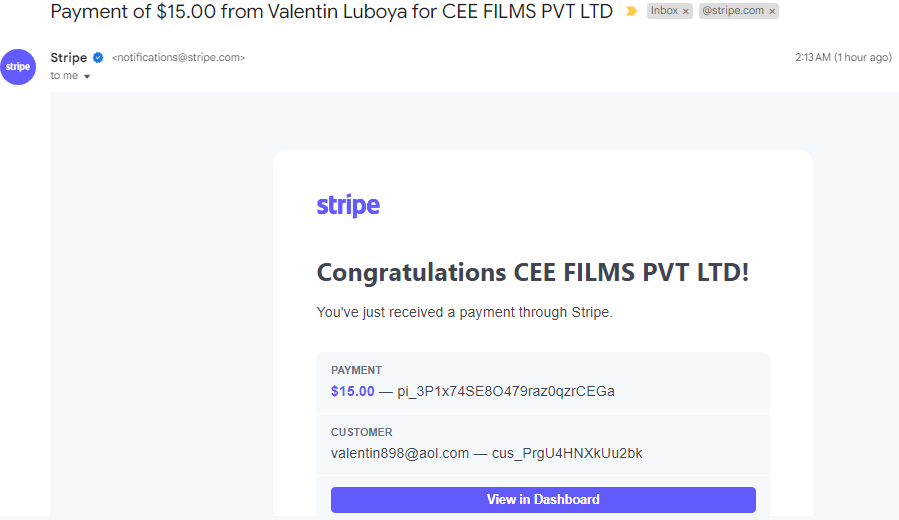The image size is (899, 520).
Task: Click the customer email valentin898@aol.com
Action: (x=400, y=453)
